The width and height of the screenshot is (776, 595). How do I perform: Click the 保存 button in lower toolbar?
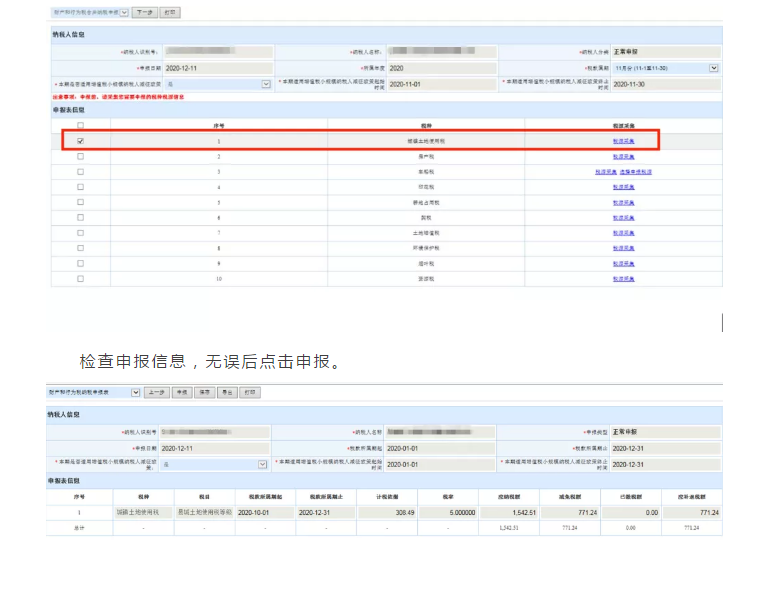(x=204, y=393)
